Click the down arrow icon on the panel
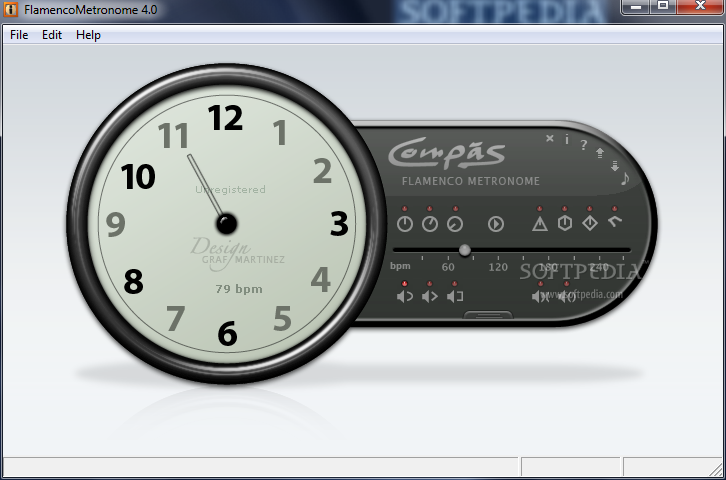The height and width of the screenshot is (480, 726). [614, 166]
